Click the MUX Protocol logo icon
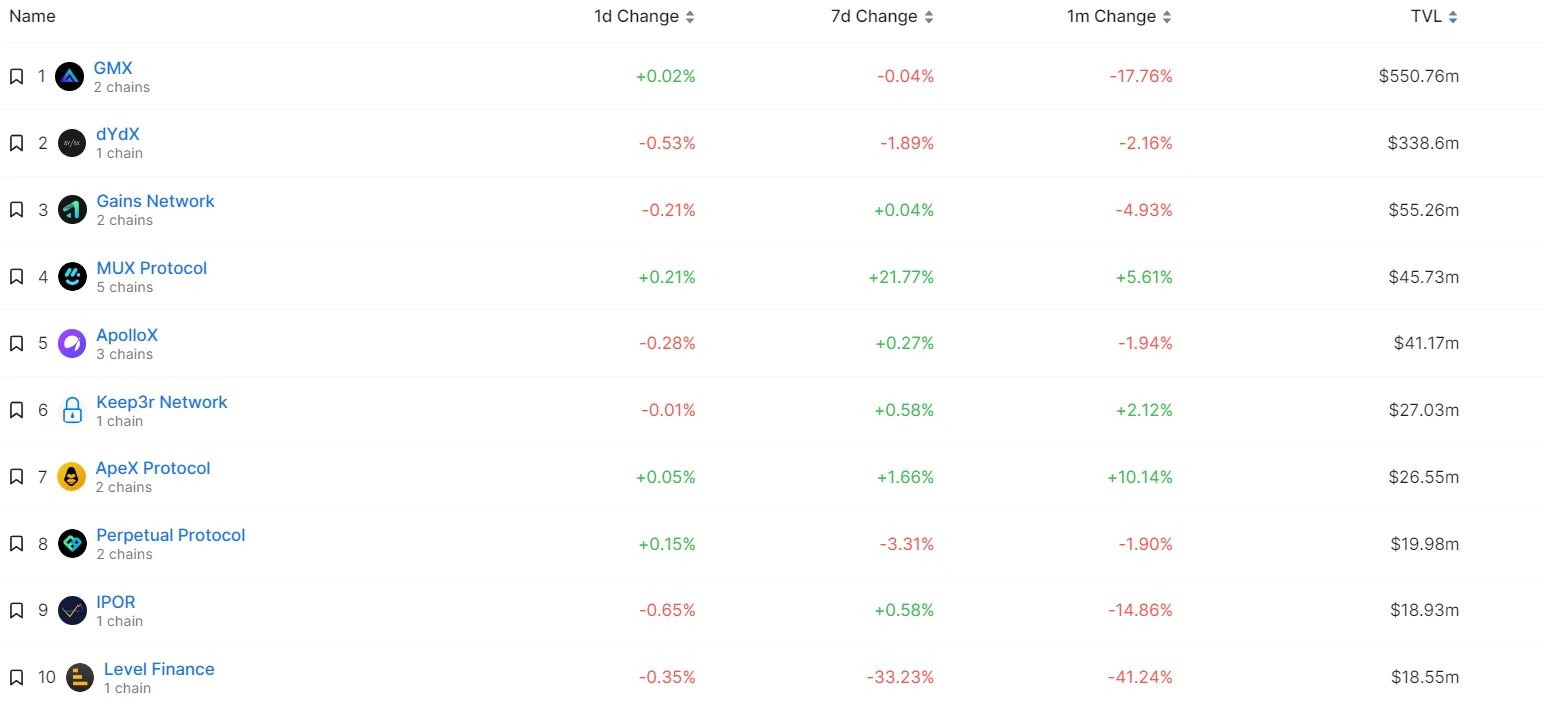The image size is (1544, 707). click(72, 277)
